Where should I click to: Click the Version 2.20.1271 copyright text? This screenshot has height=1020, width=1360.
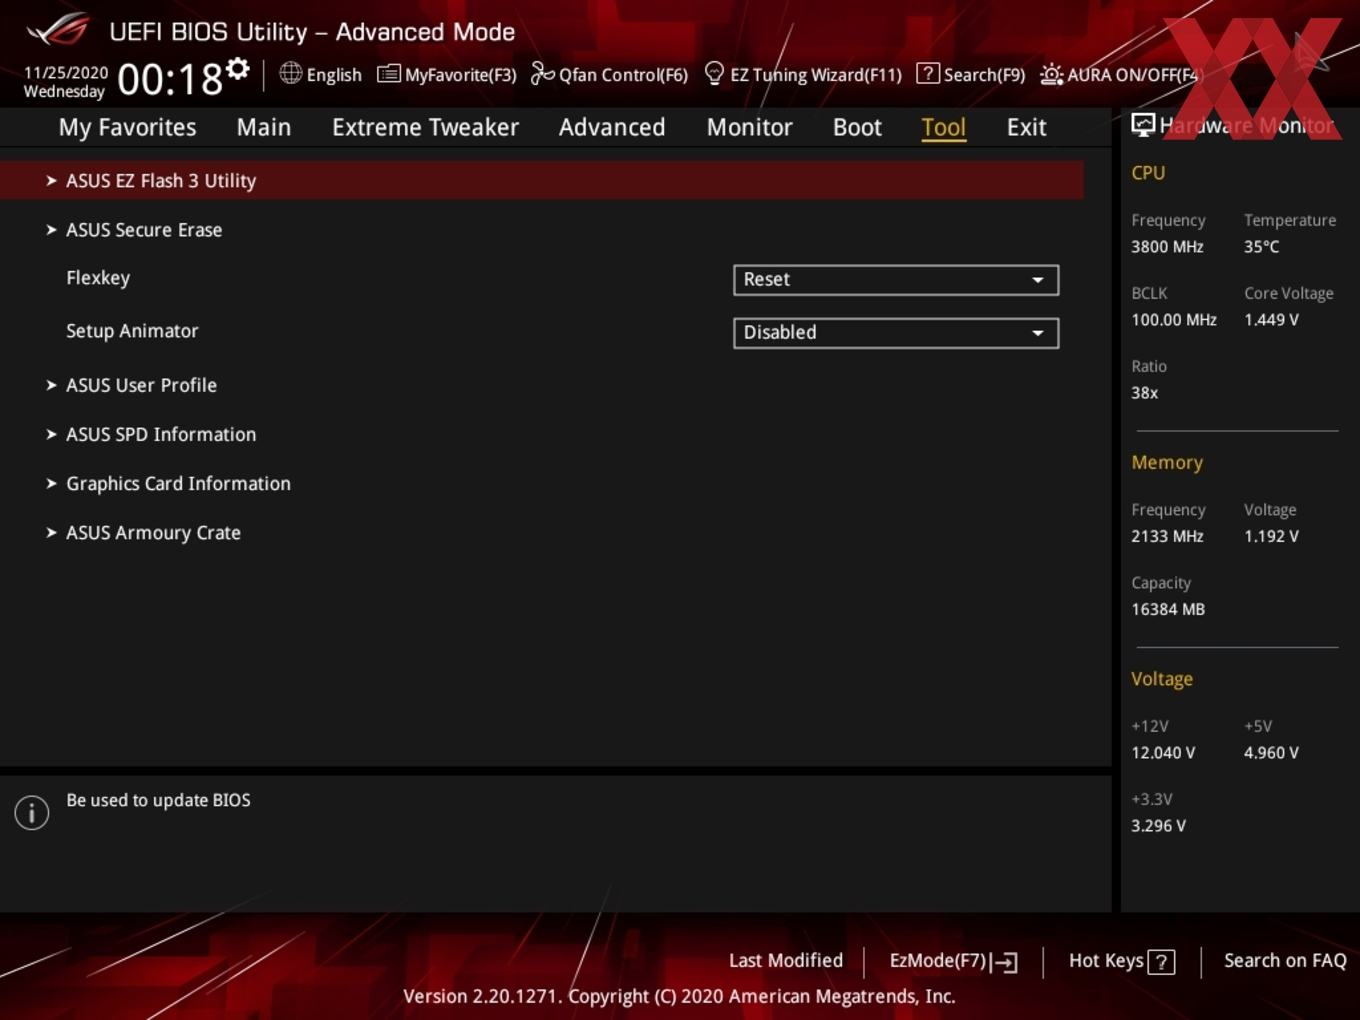pyautogui.click(x=679, y=996)
